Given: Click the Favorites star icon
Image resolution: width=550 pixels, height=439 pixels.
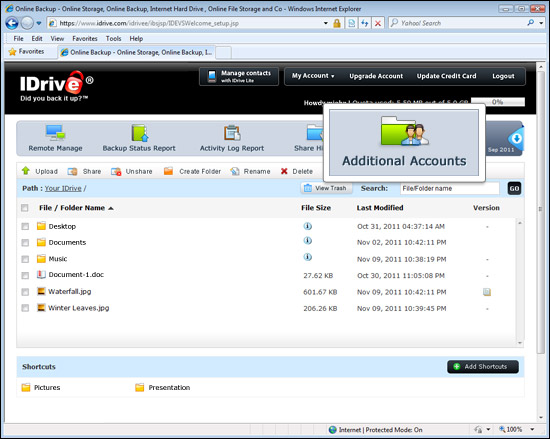Looking at the screenshot, I should point(13,52).
